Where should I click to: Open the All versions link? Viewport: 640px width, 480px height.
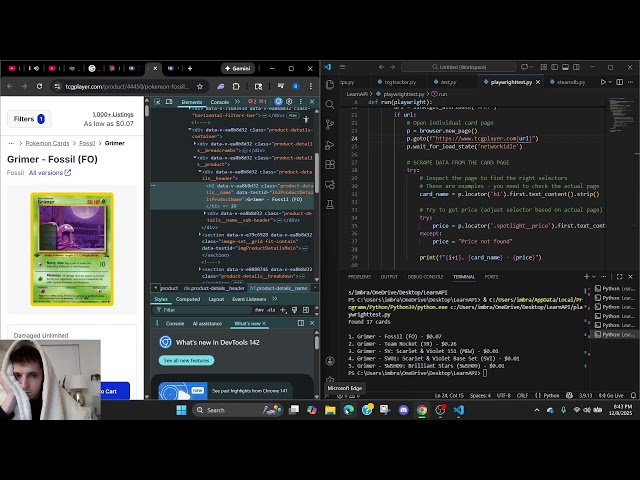pyautogui.click(x=50, y=173)
